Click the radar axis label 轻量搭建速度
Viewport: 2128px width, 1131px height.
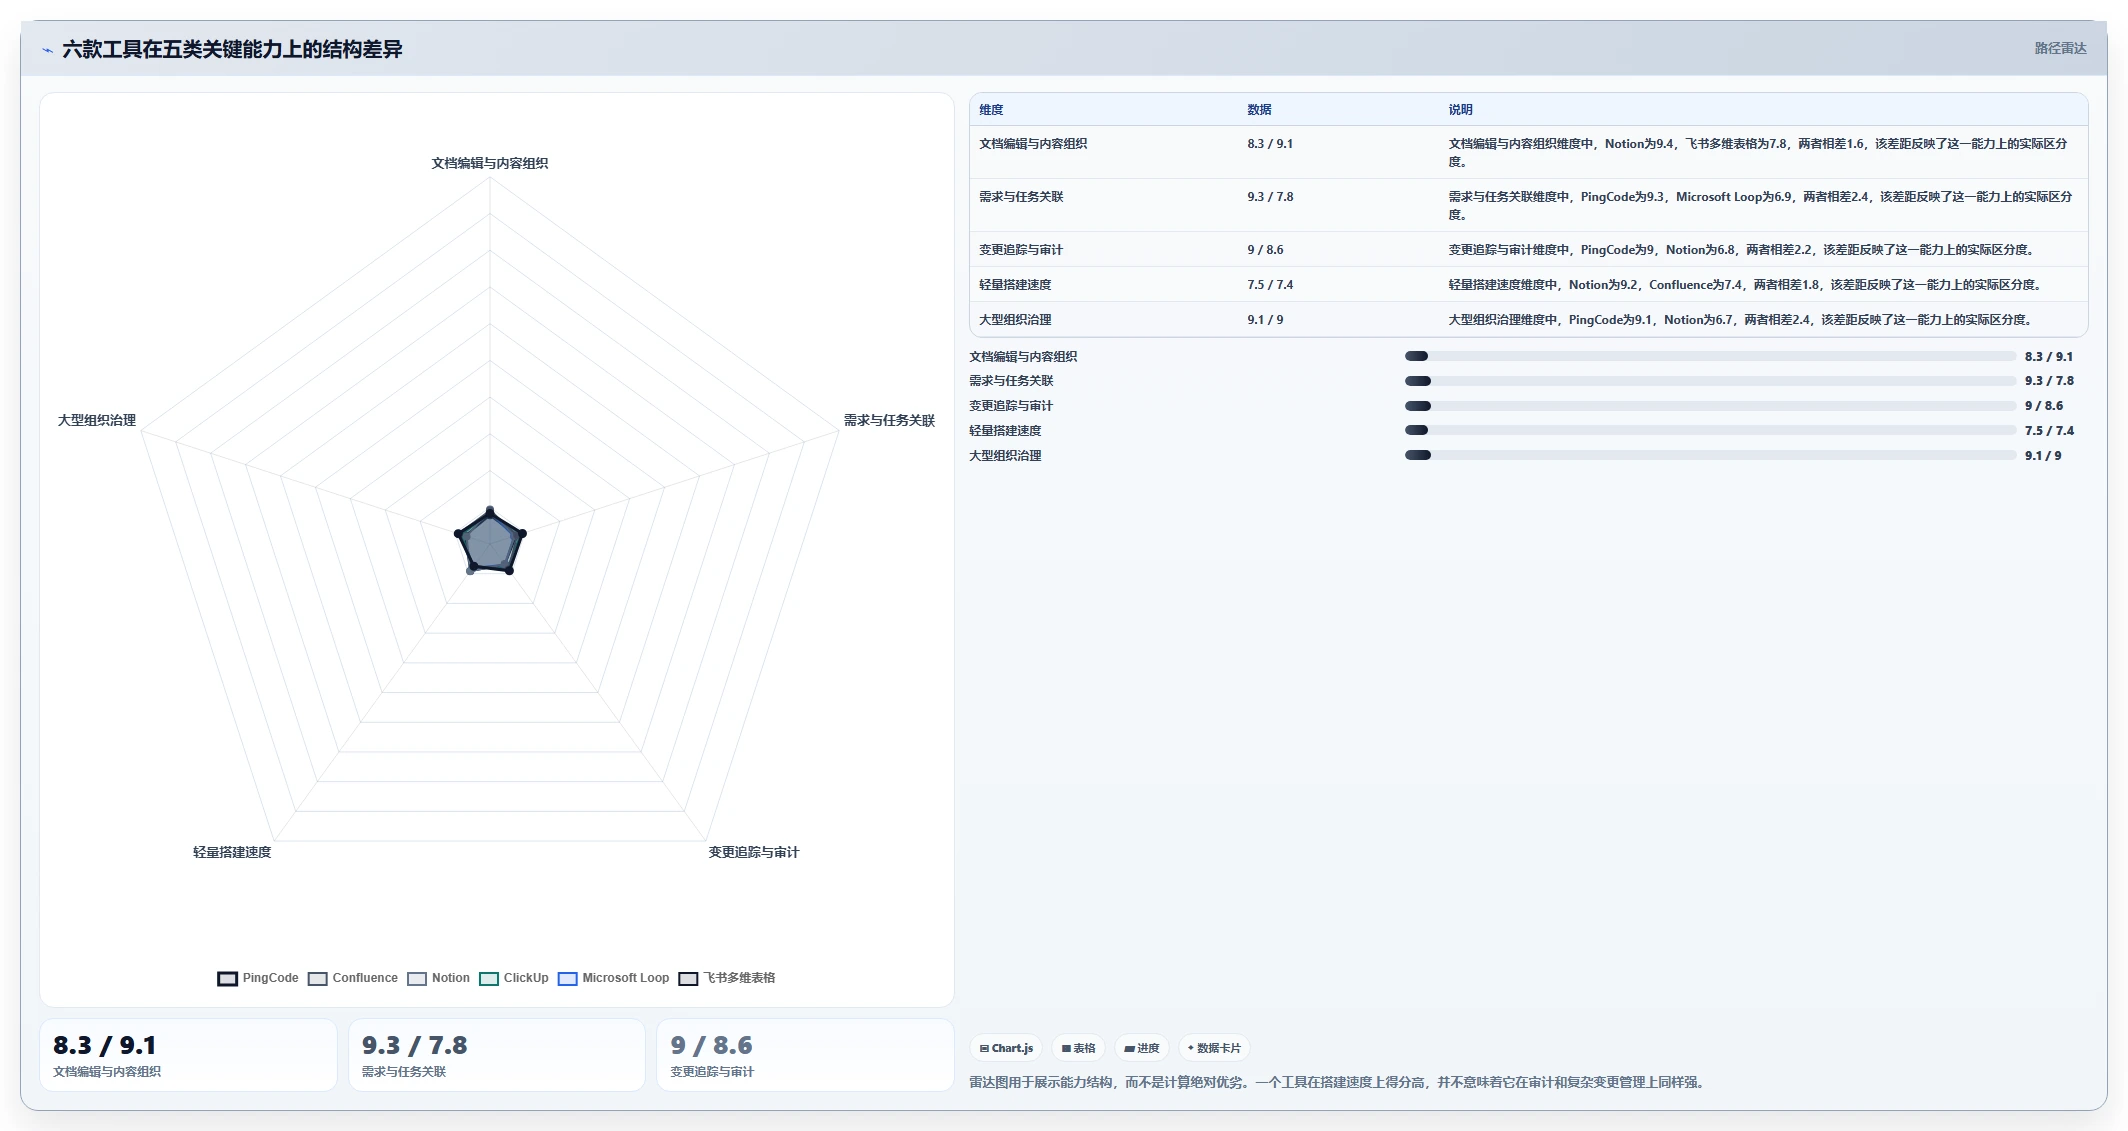pyautogui.click(x=232, y=852)
